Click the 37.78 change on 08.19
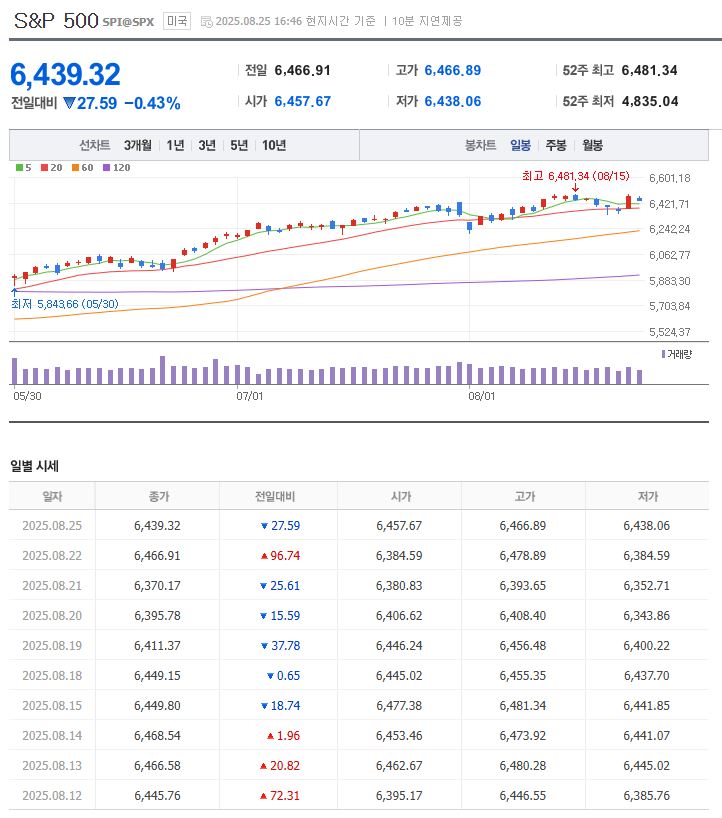Viewport: 722px width, 818px height. click(x=285, y=645)
